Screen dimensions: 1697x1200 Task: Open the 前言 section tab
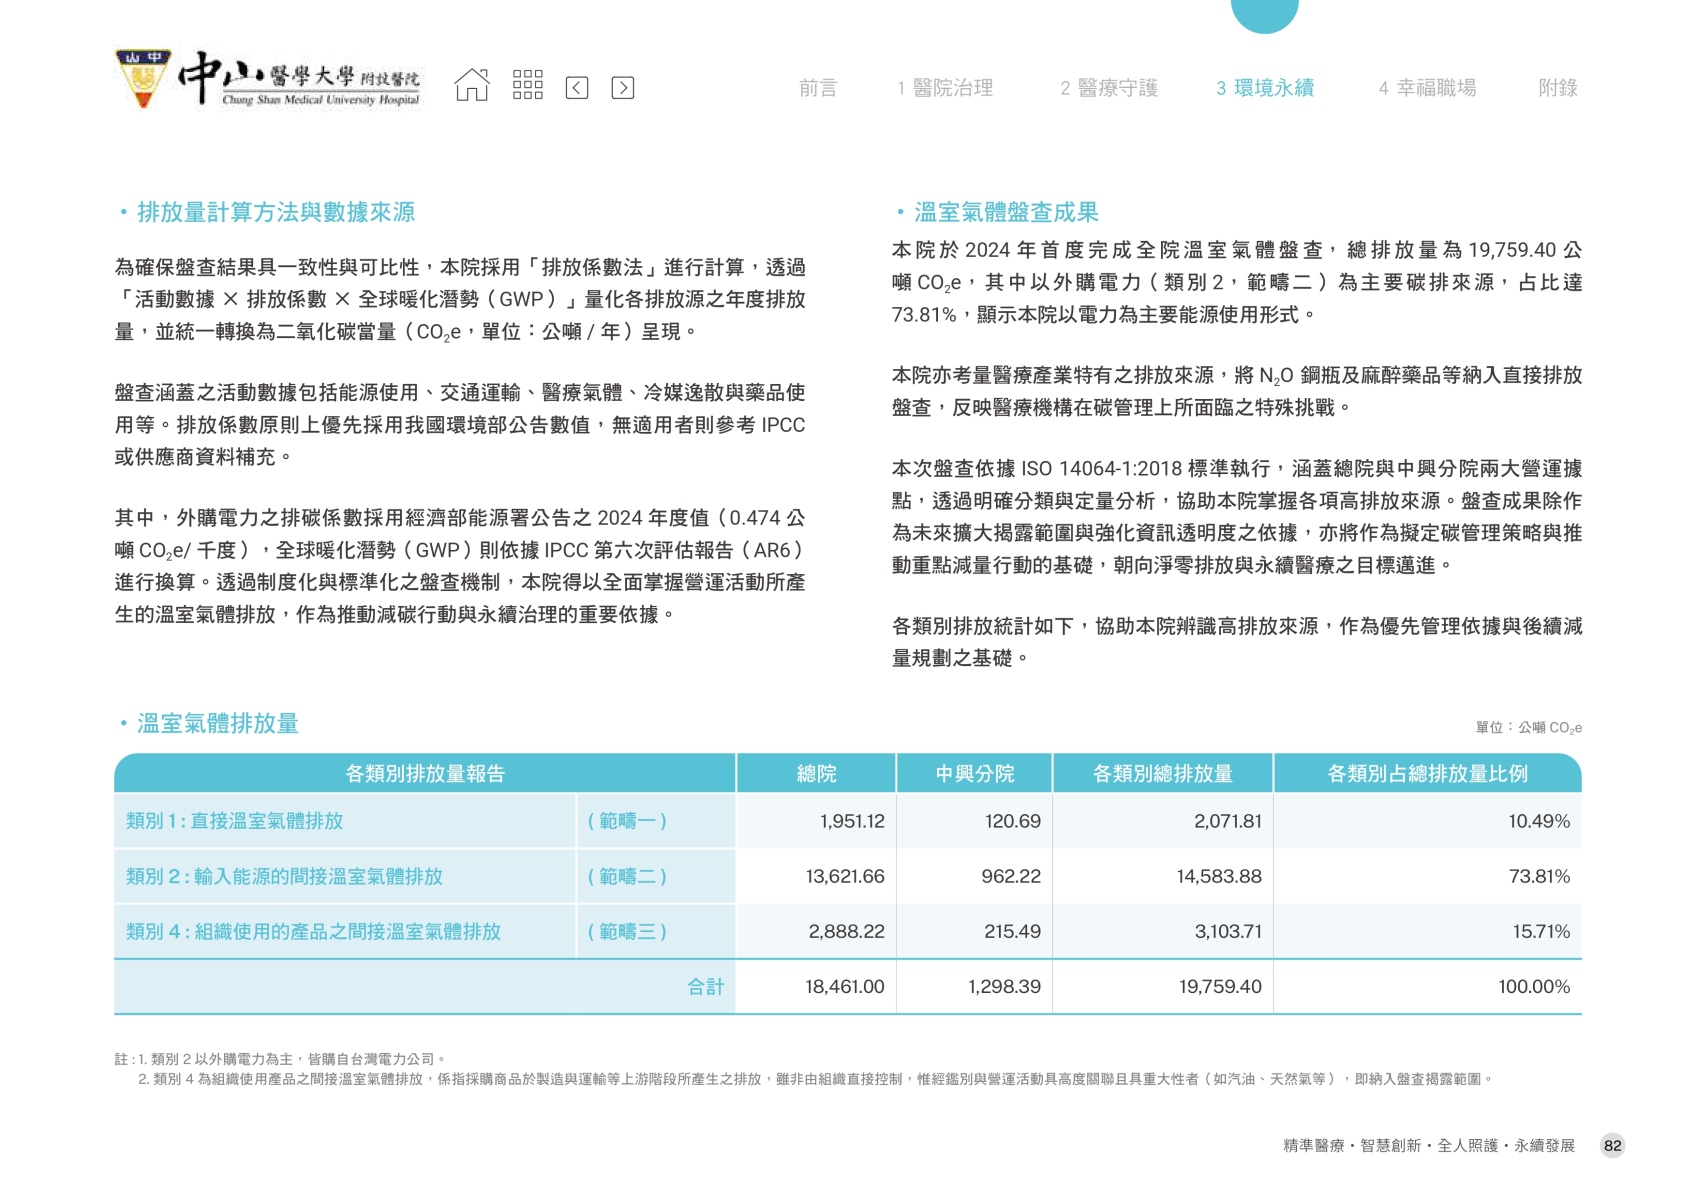click(x=817, y=88)
